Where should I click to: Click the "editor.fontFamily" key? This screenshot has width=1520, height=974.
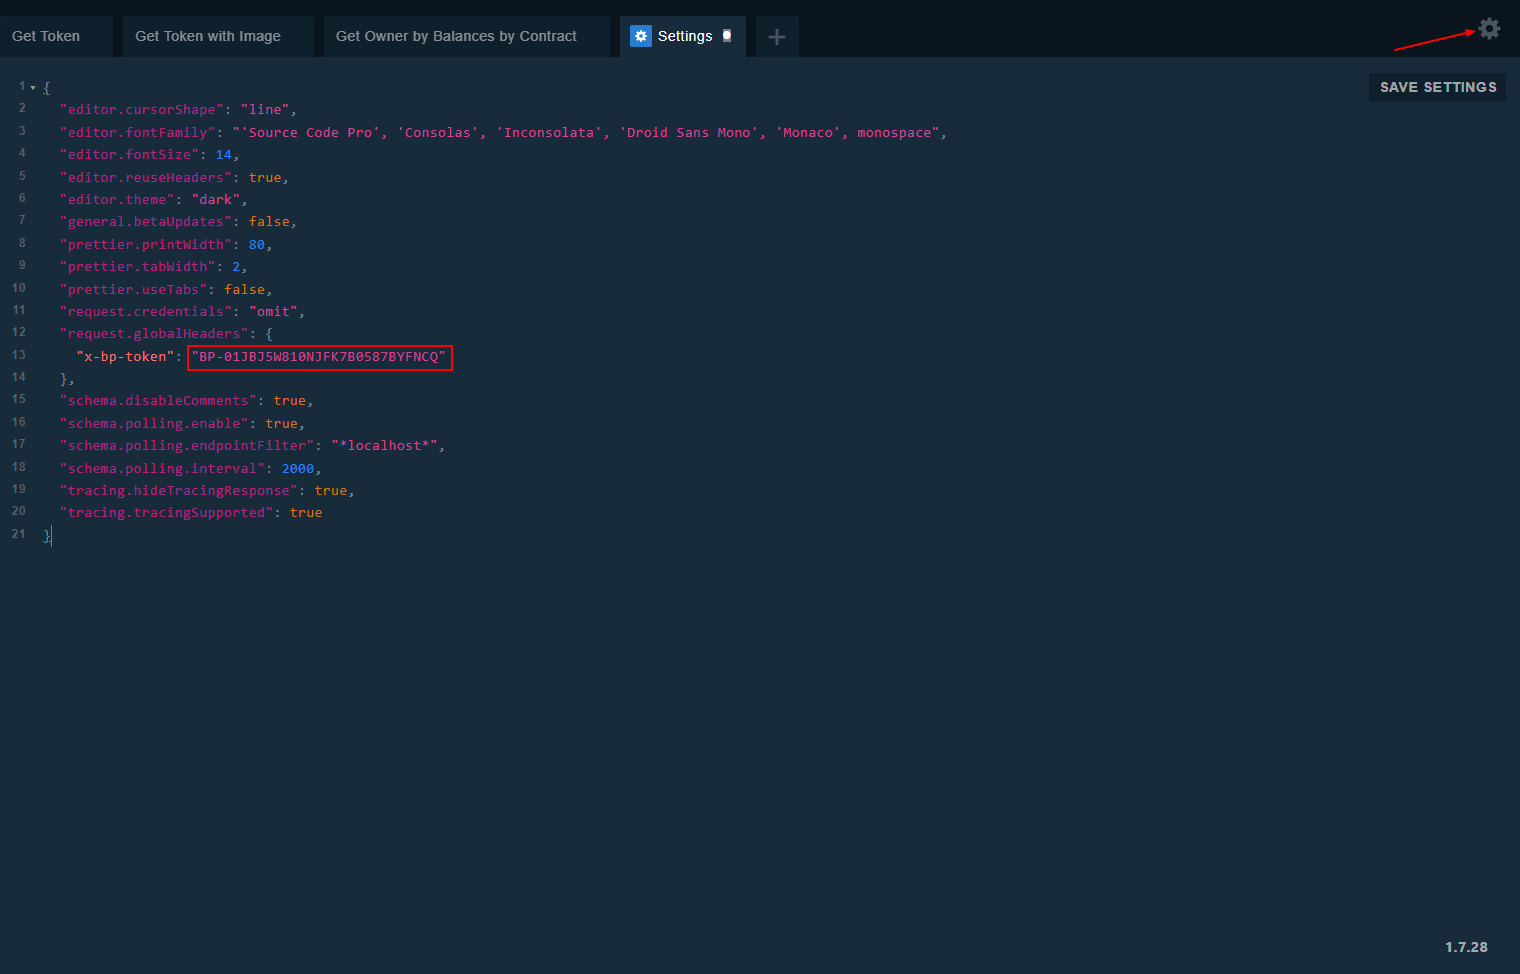pyautogui.click(x=138, y=133)
